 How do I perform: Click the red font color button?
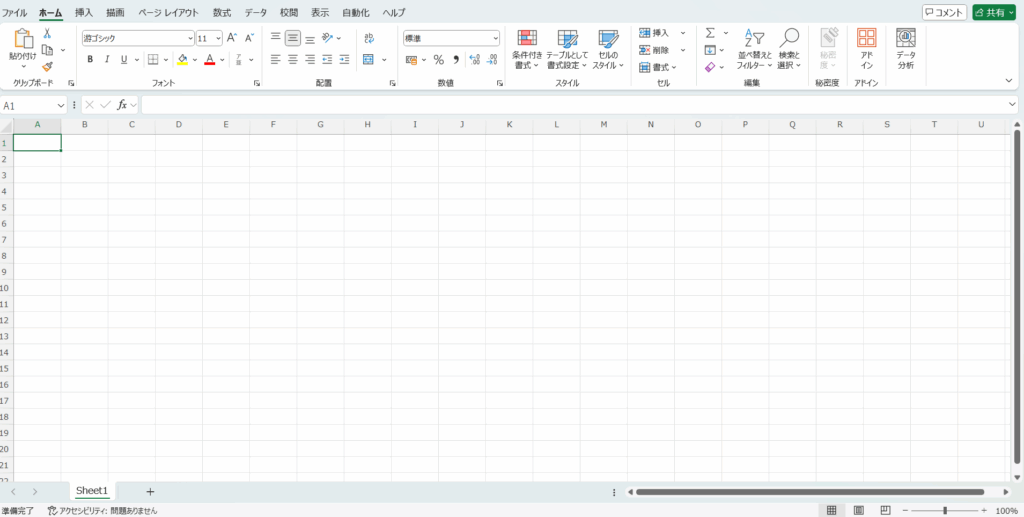point(210,59)
